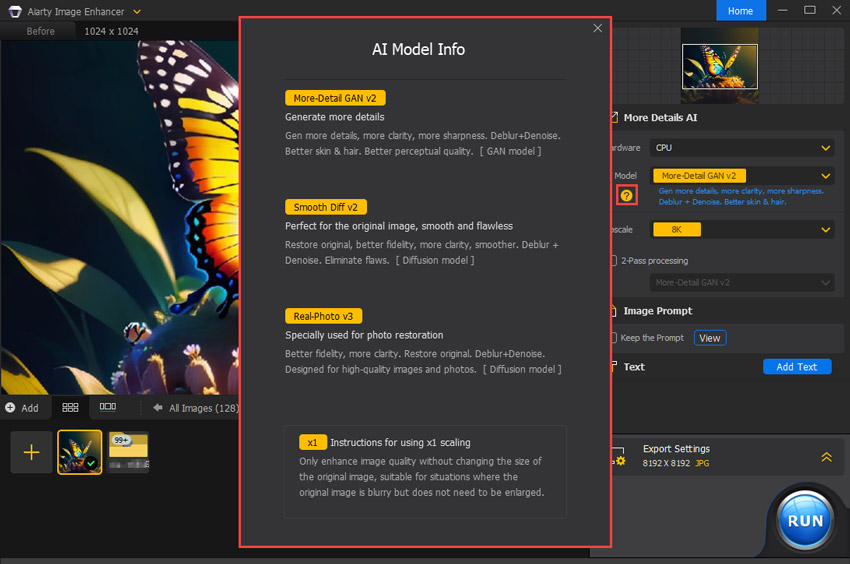Click the AI Model Info dialog title

click(418, 49)
